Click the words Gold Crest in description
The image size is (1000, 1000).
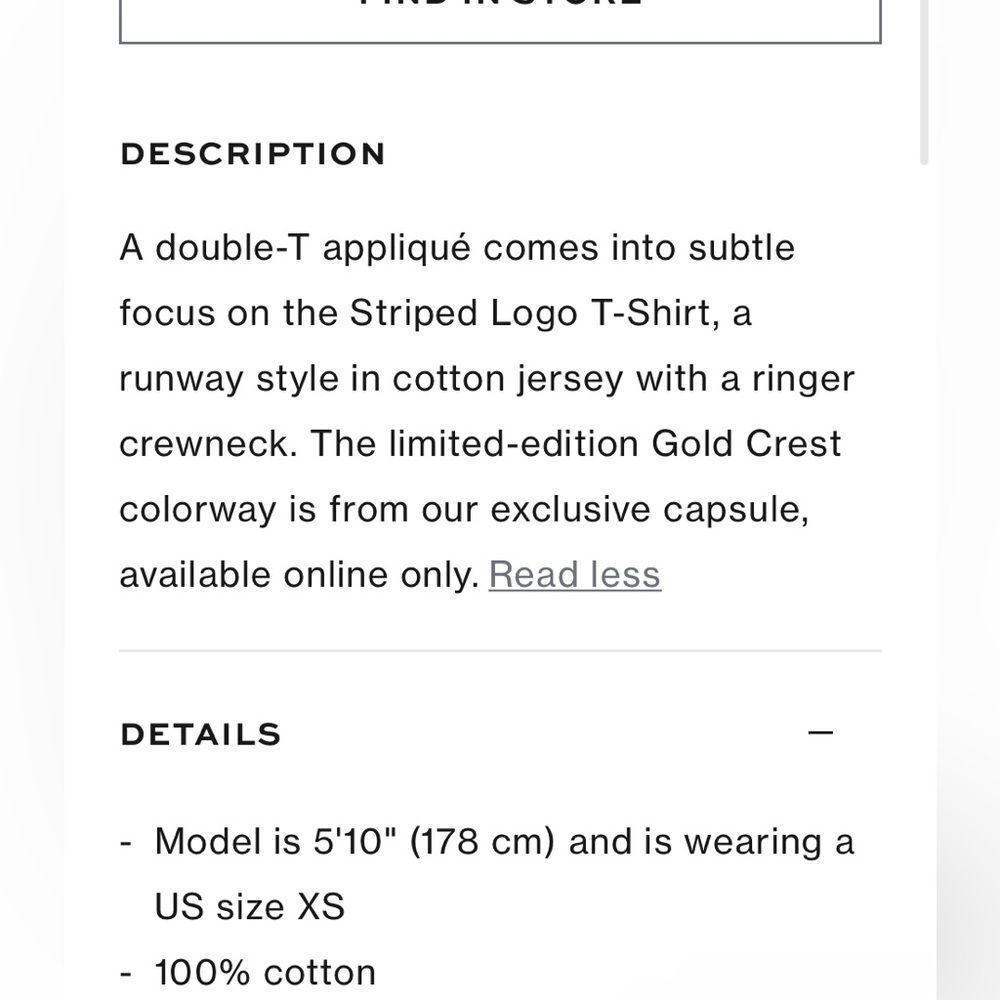point(746,444)
